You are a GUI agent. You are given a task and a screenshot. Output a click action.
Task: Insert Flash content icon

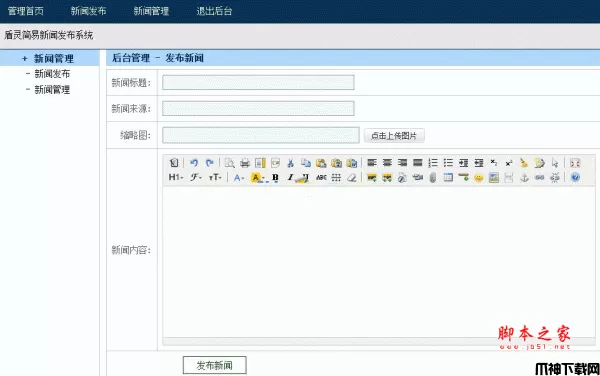coord(402,177)
